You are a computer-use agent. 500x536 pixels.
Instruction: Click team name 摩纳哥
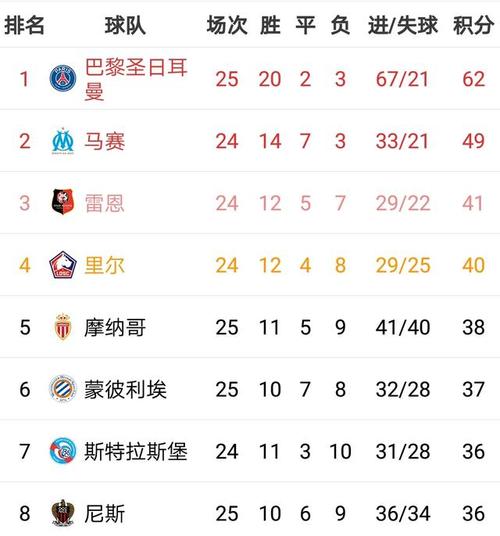tap(115, 327)
